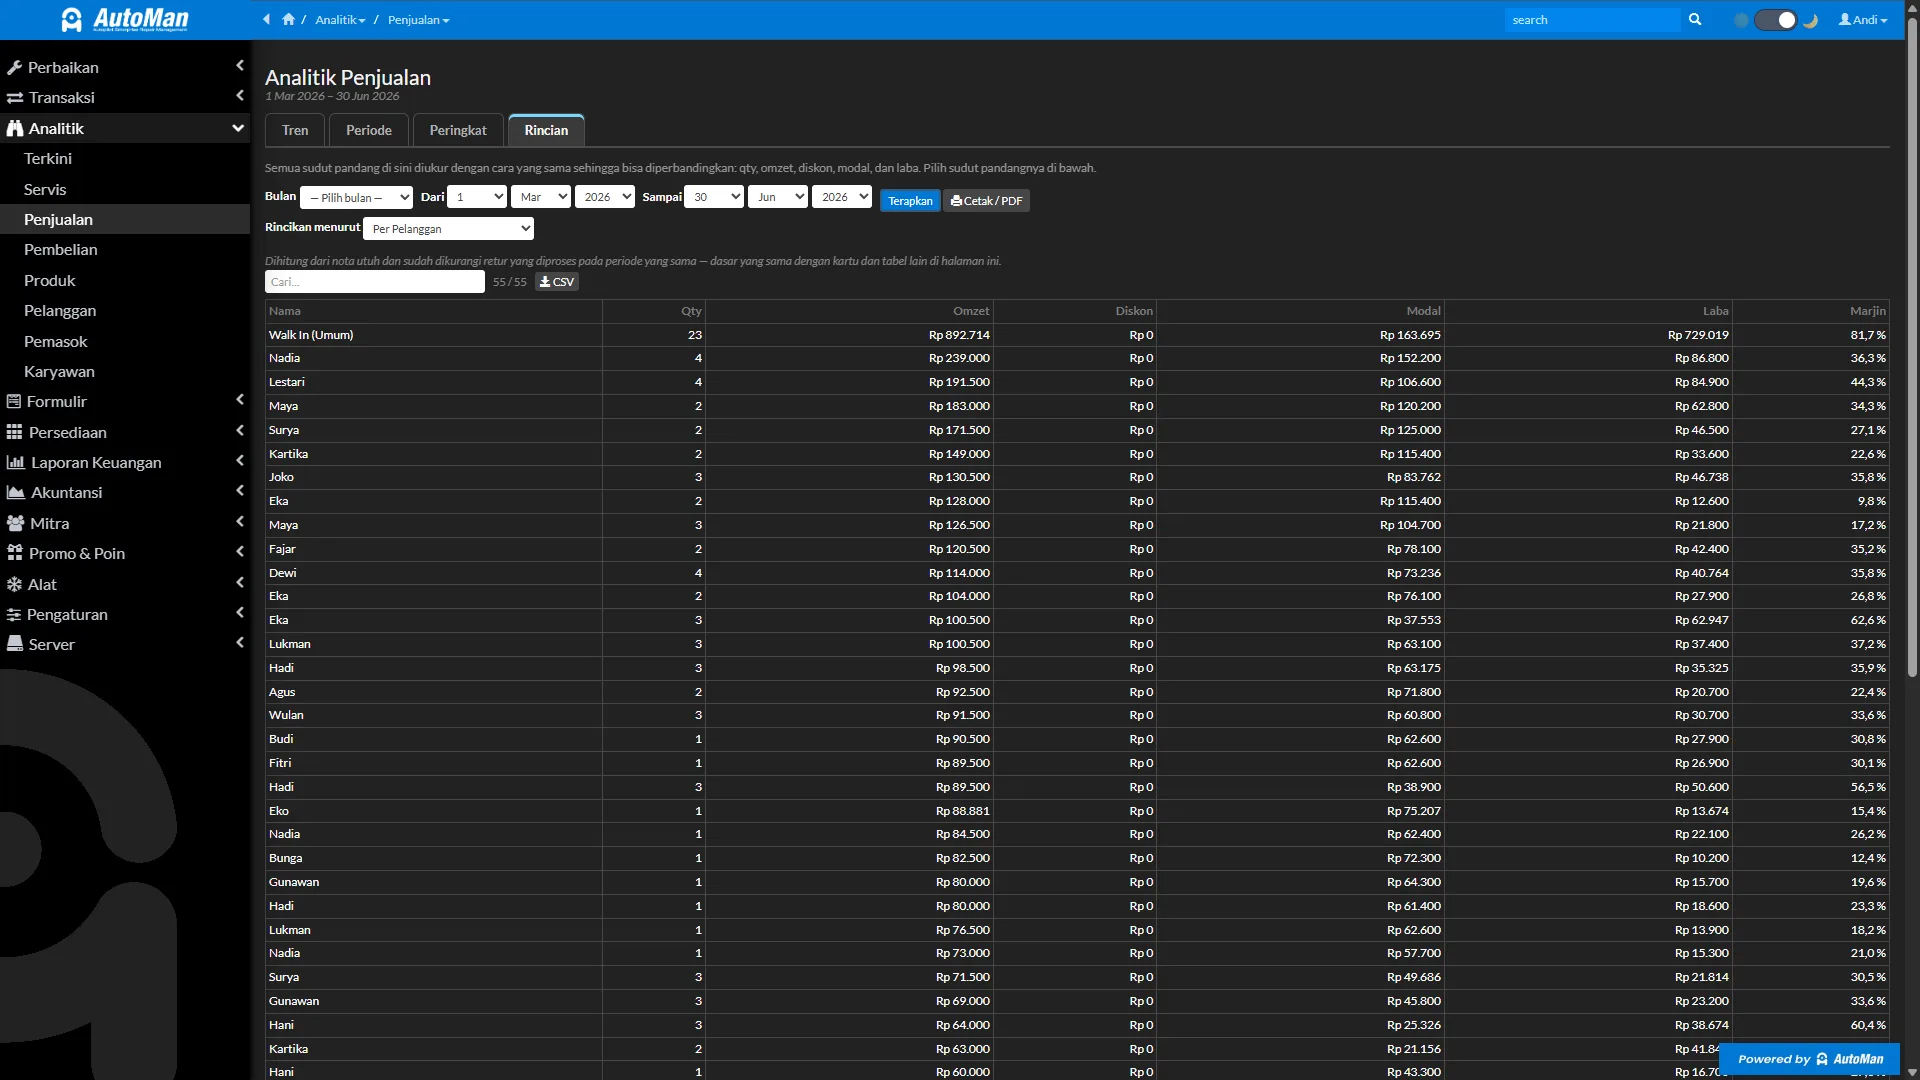Toggle the dark mode switch
Viewport: 1920px width, 1080px height.
[x=1776, y=20]
